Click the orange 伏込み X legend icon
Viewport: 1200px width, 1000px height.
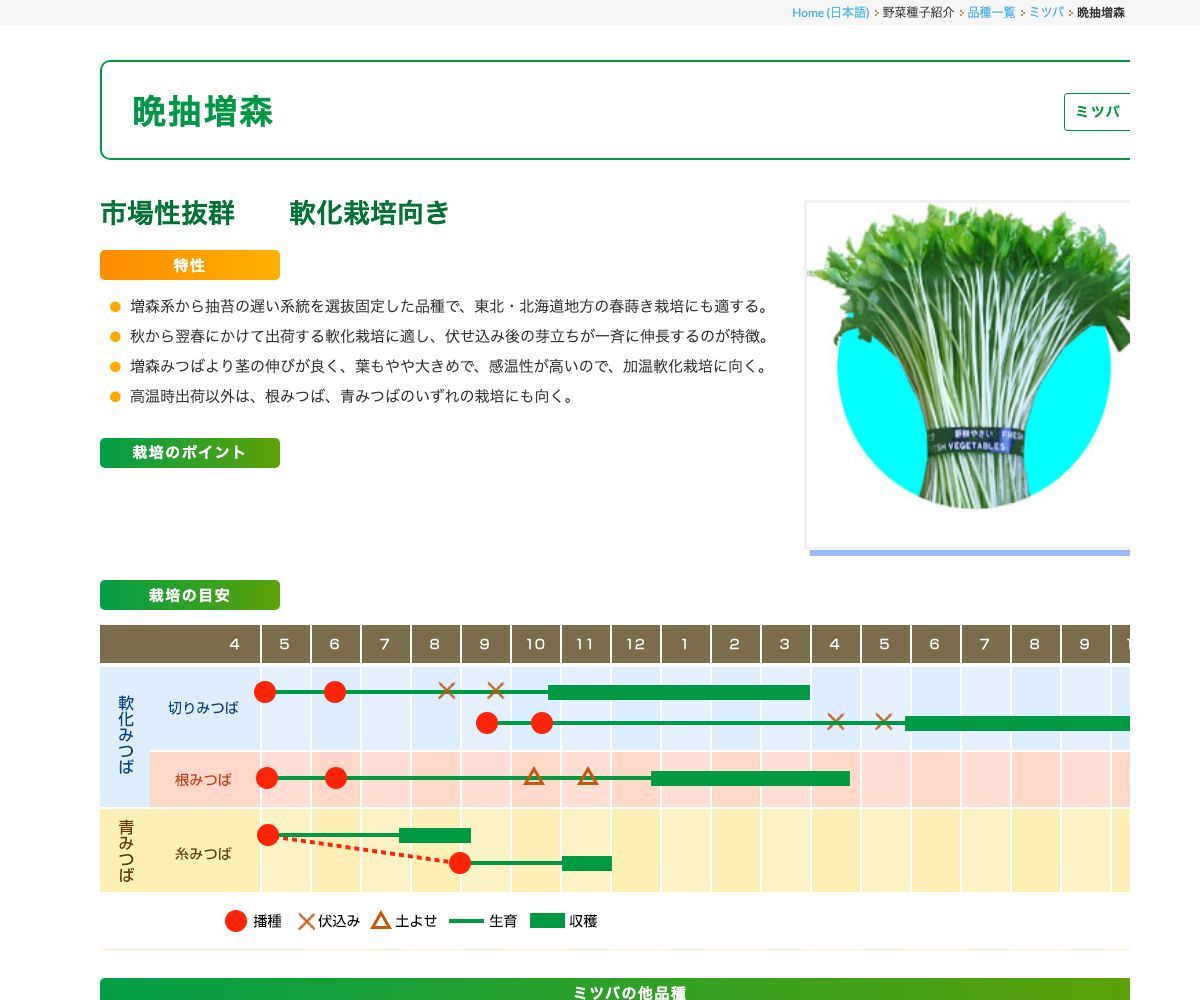pyautogui.click(x=308, y=921)
